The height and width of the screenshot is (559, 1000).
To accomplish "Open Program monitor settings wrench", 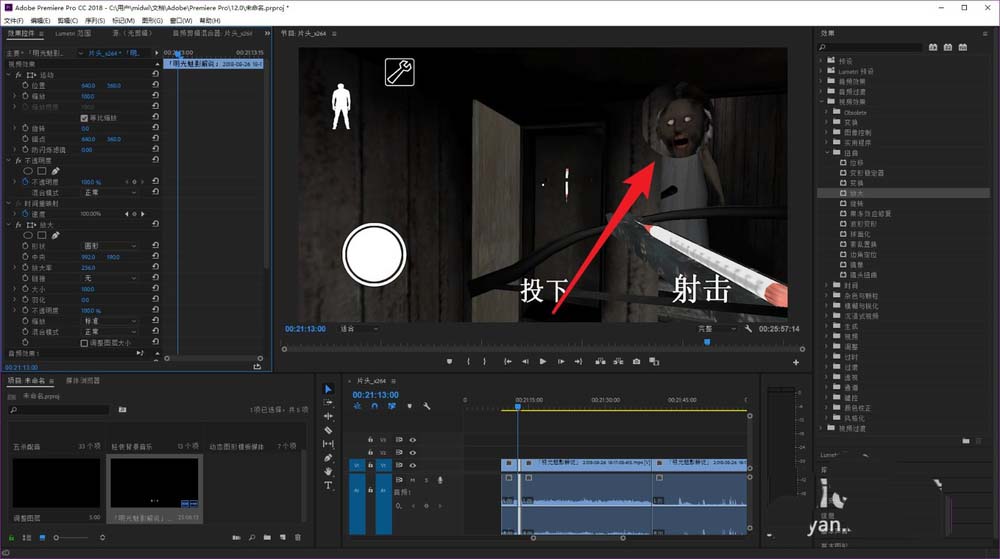I will pyautogui.click(x=749, y=328).
